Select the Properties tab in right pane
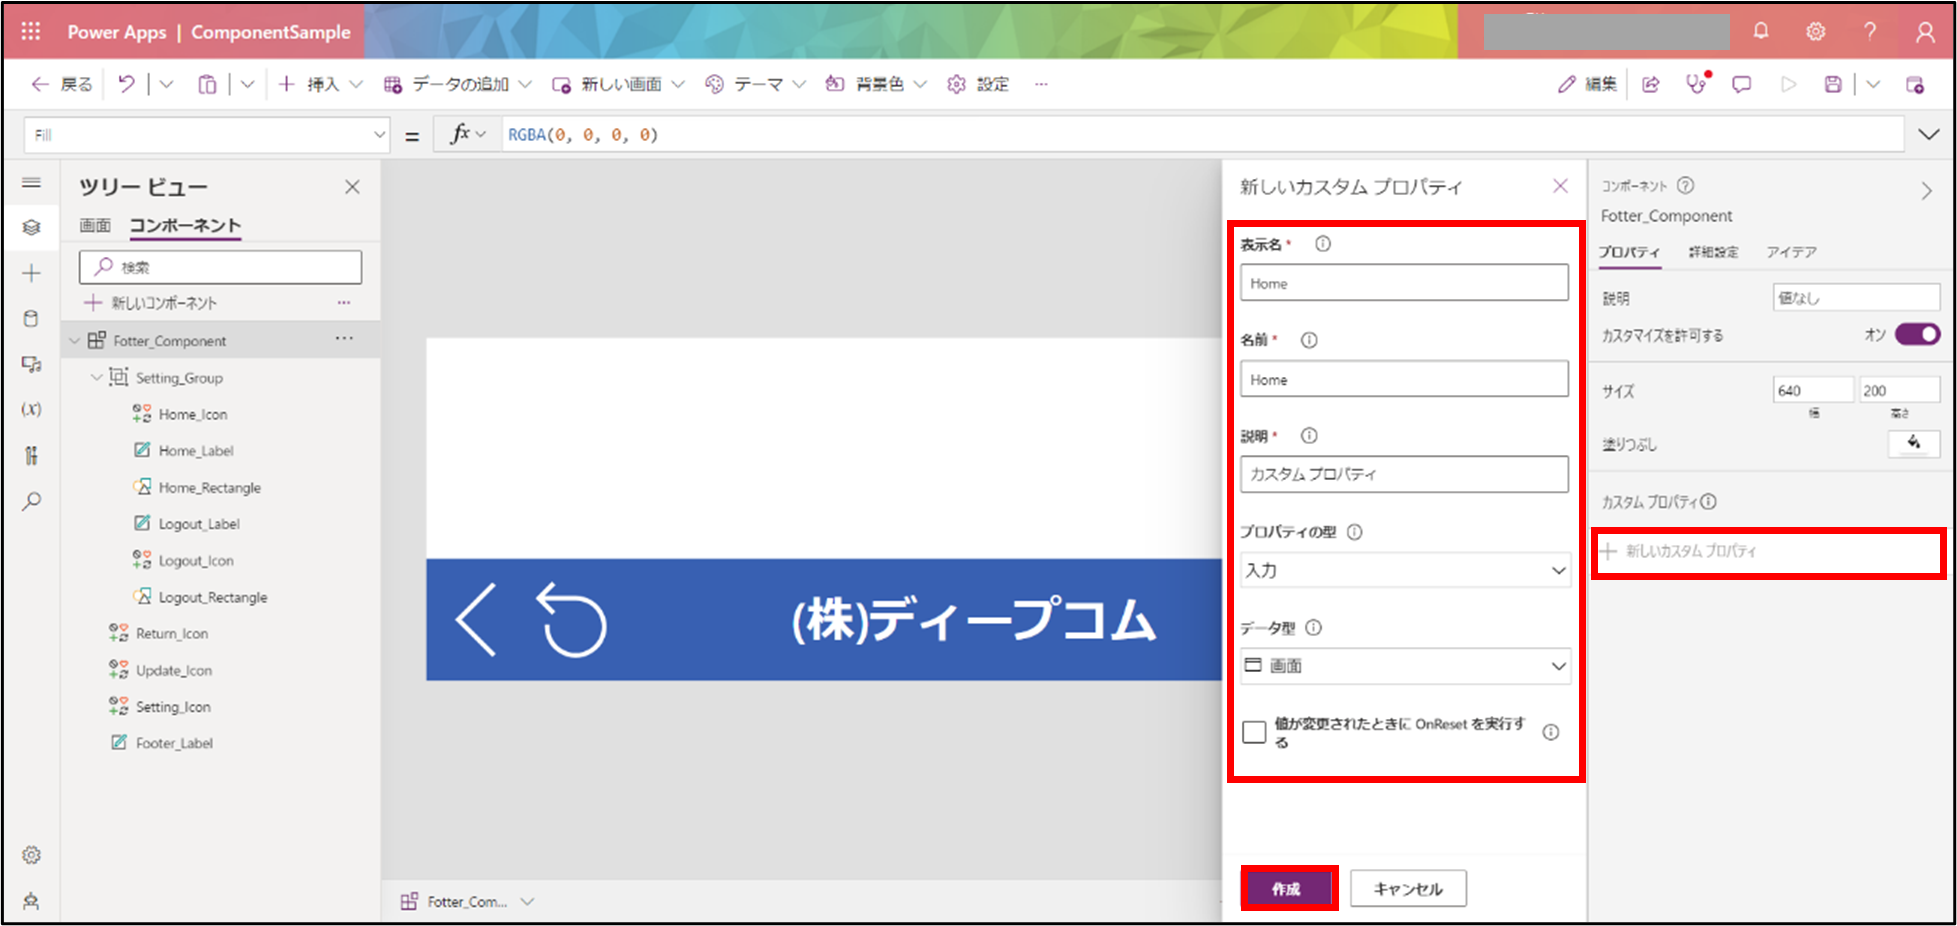The image size is (1957, 926). [1628, 252]
